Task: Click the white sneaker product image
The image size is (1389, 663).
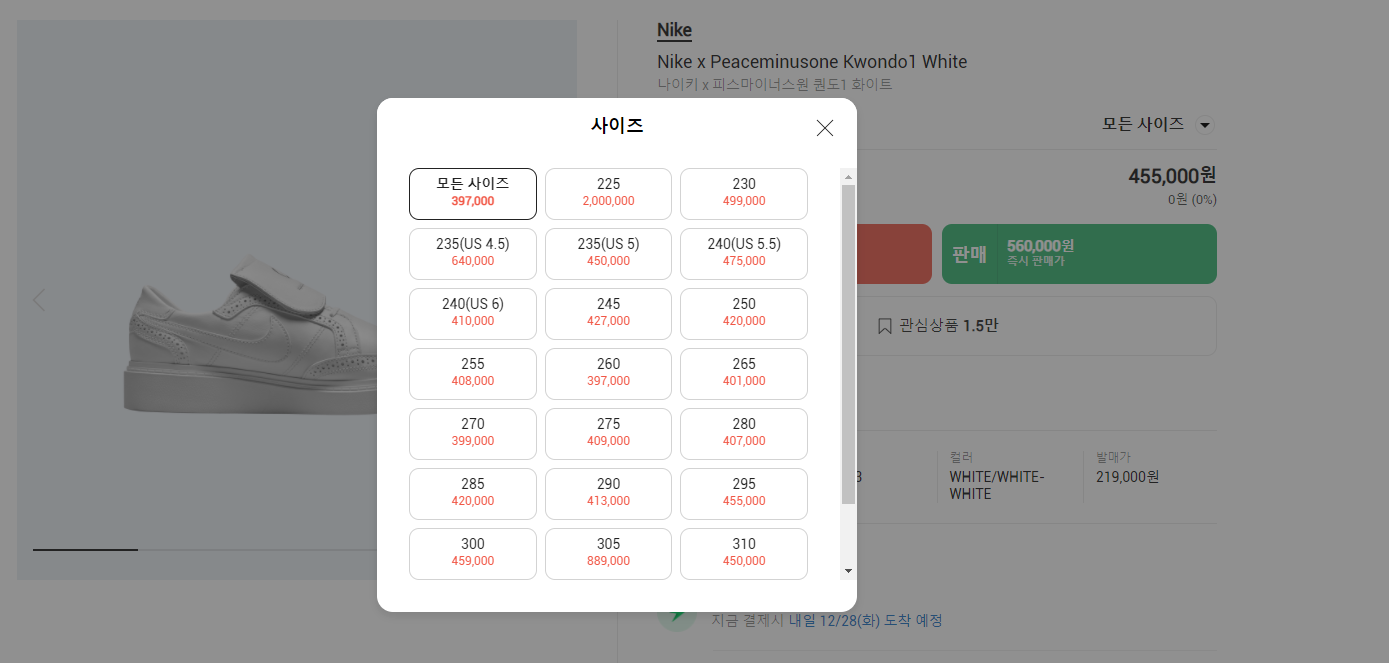Action: point(250,335)
